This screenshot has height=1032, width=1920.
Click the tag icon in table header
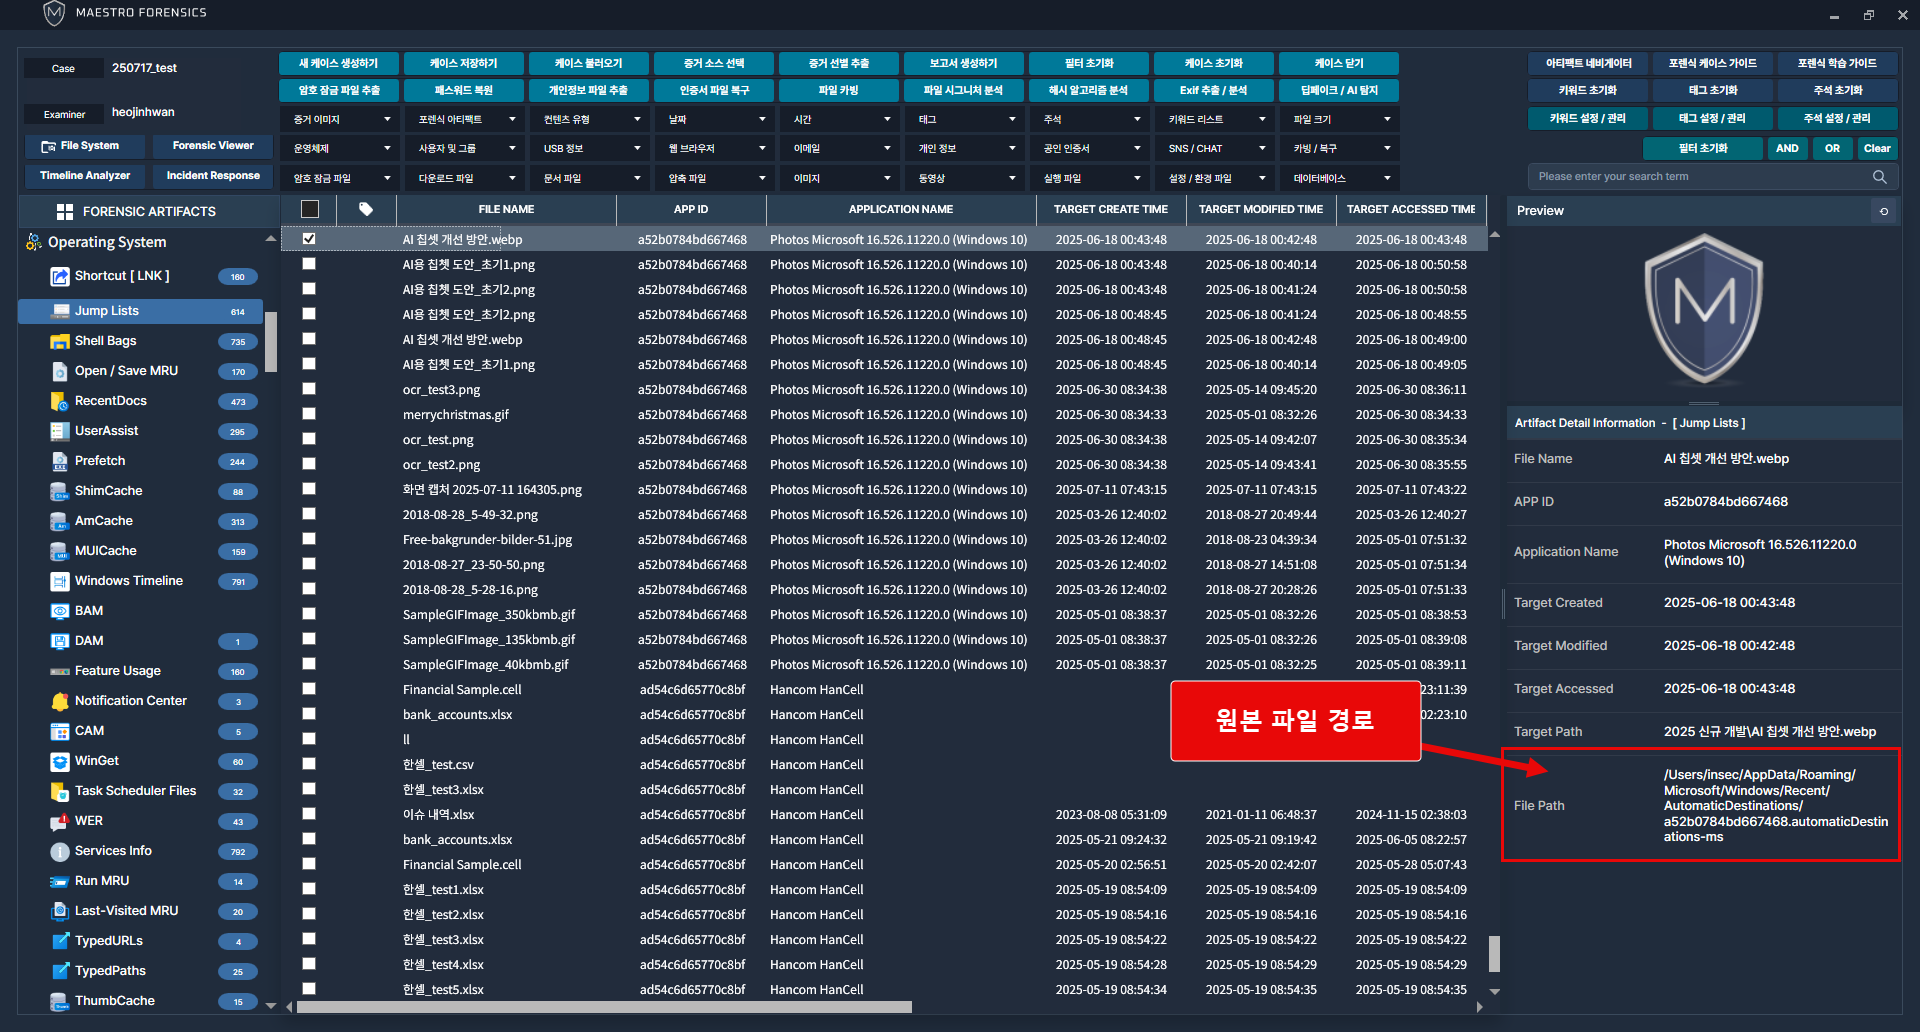pyautogui.click(x=366, y=210)
